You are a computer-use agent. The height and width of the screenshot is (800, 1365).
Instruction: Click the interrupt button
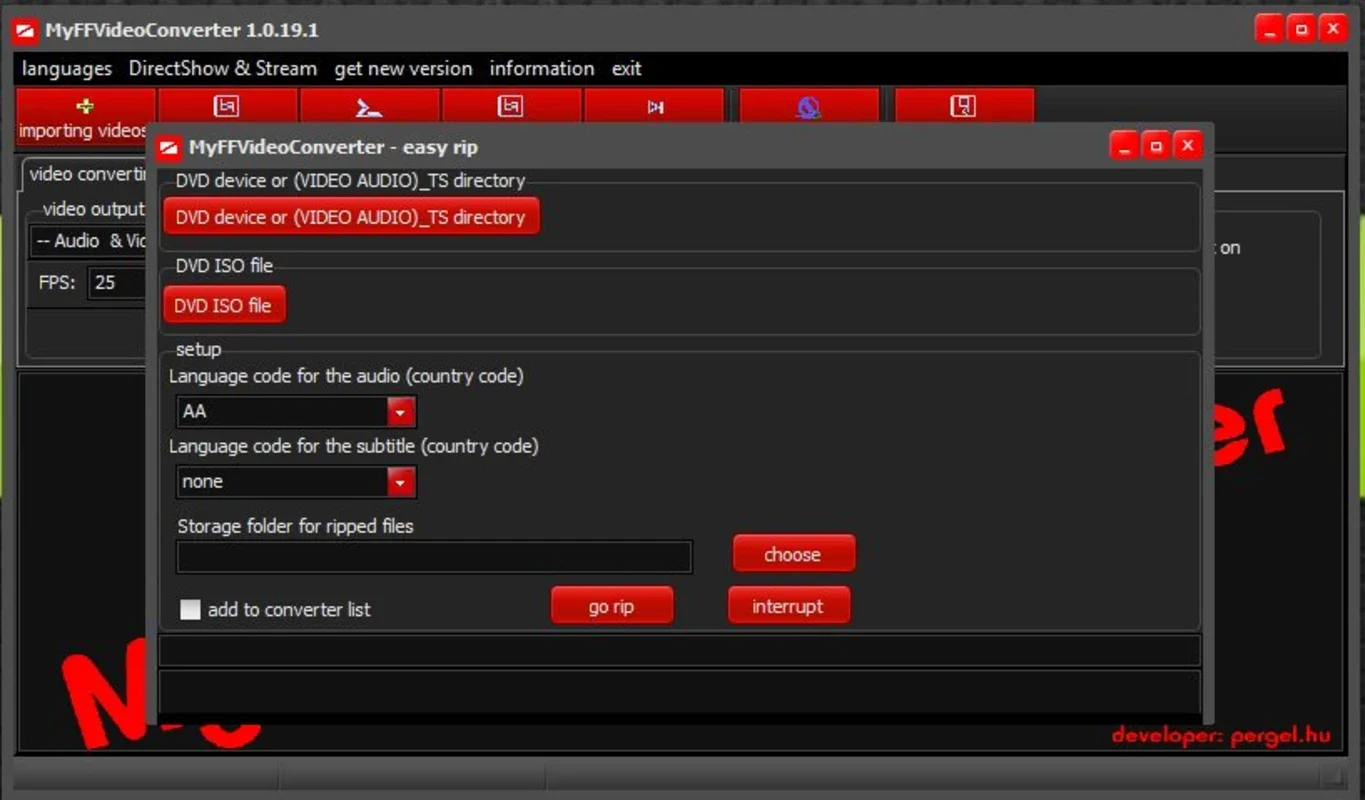788,606
